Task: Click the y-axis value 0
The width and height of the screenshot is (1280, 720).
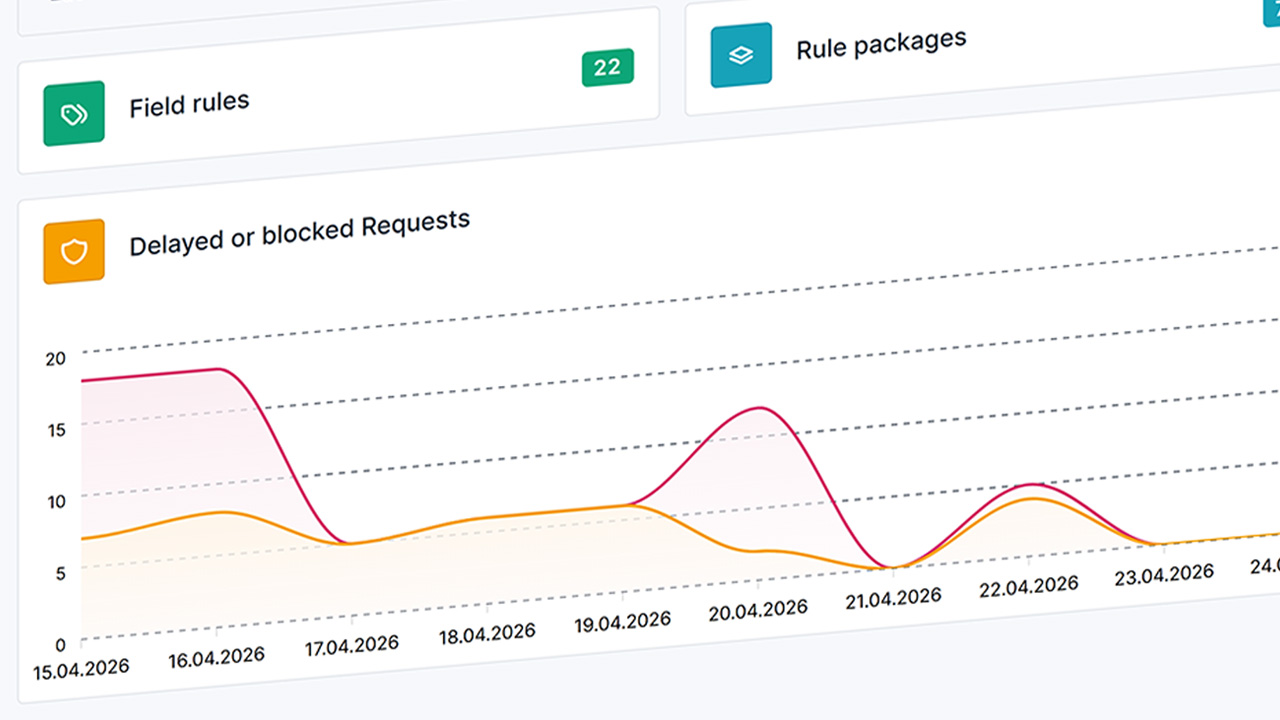Action: point(60,645)
